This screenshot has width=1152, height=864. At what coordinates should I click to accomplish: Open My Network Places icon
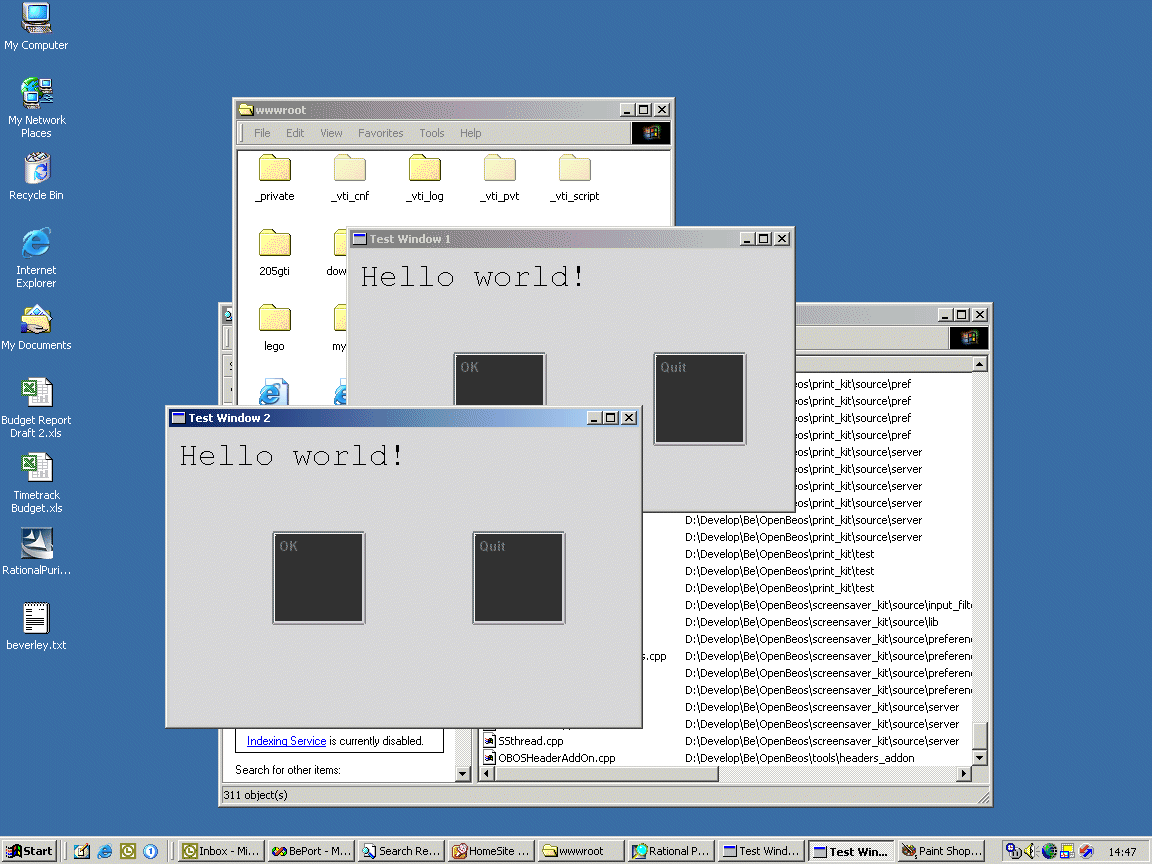36,94
